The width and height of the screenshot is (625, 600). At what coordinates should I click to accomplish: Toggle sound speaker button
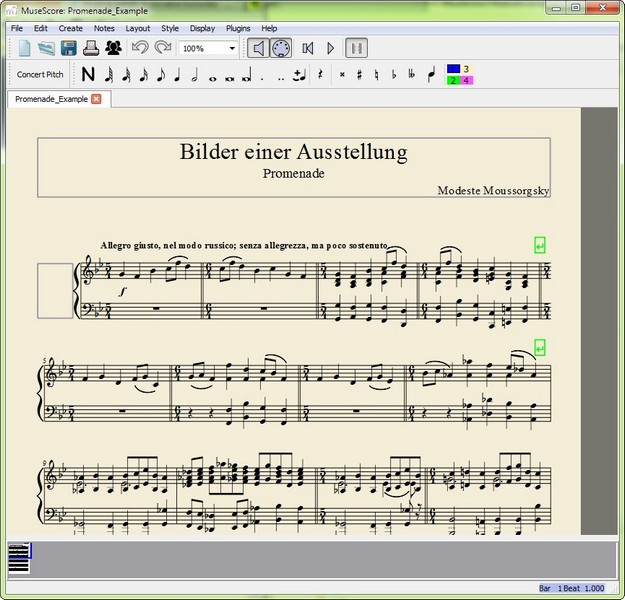pyautogui.click(x=258, y=49)
